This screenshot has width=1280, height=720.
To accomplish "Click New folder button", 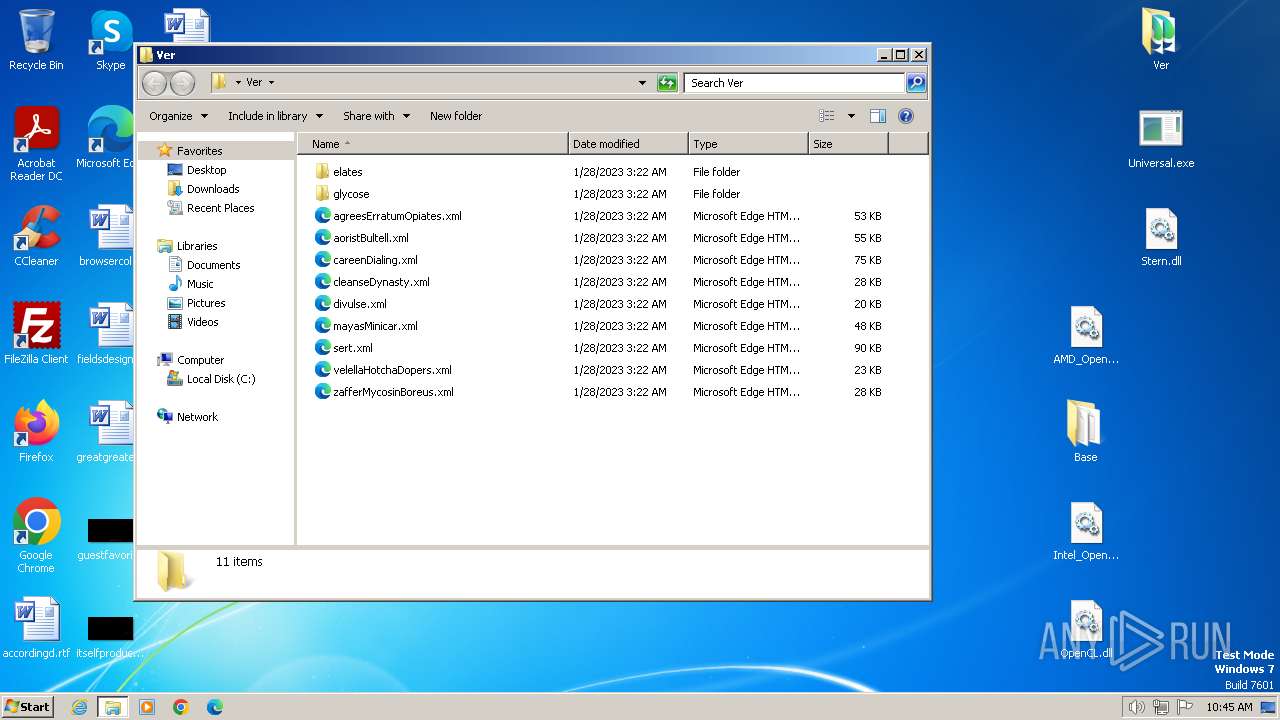I will click(x=456, y=116).
